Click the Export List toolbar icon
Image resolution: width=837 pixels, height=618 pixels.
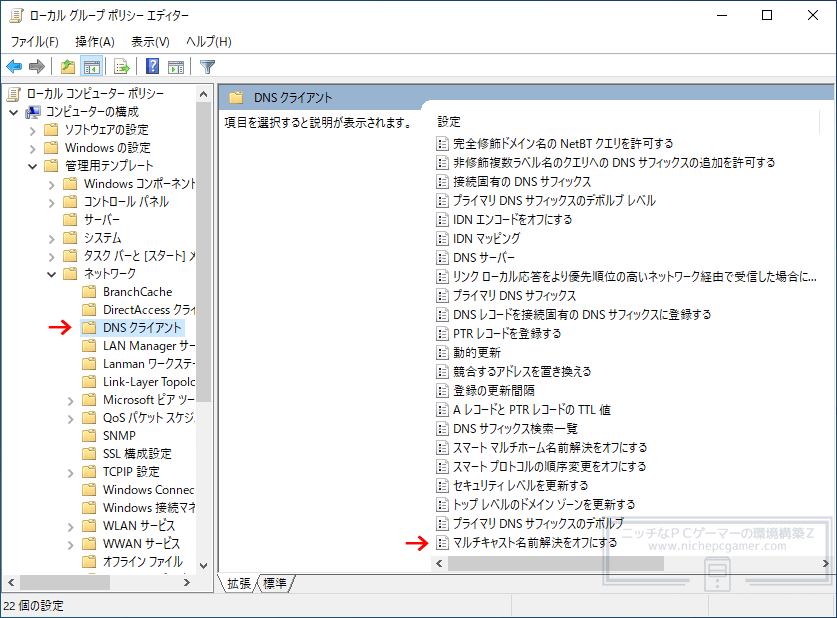point(122,67)
